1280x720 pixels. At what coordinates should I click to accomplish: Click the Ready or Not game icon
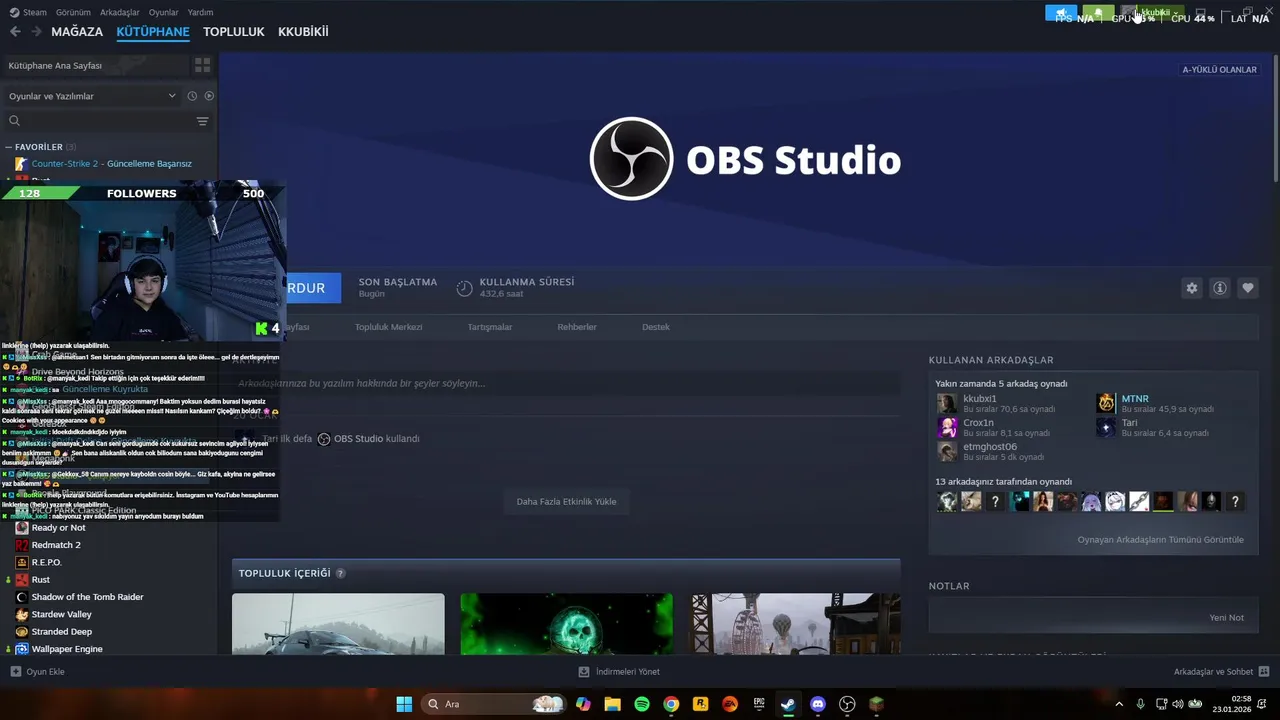tap(22, 528)
